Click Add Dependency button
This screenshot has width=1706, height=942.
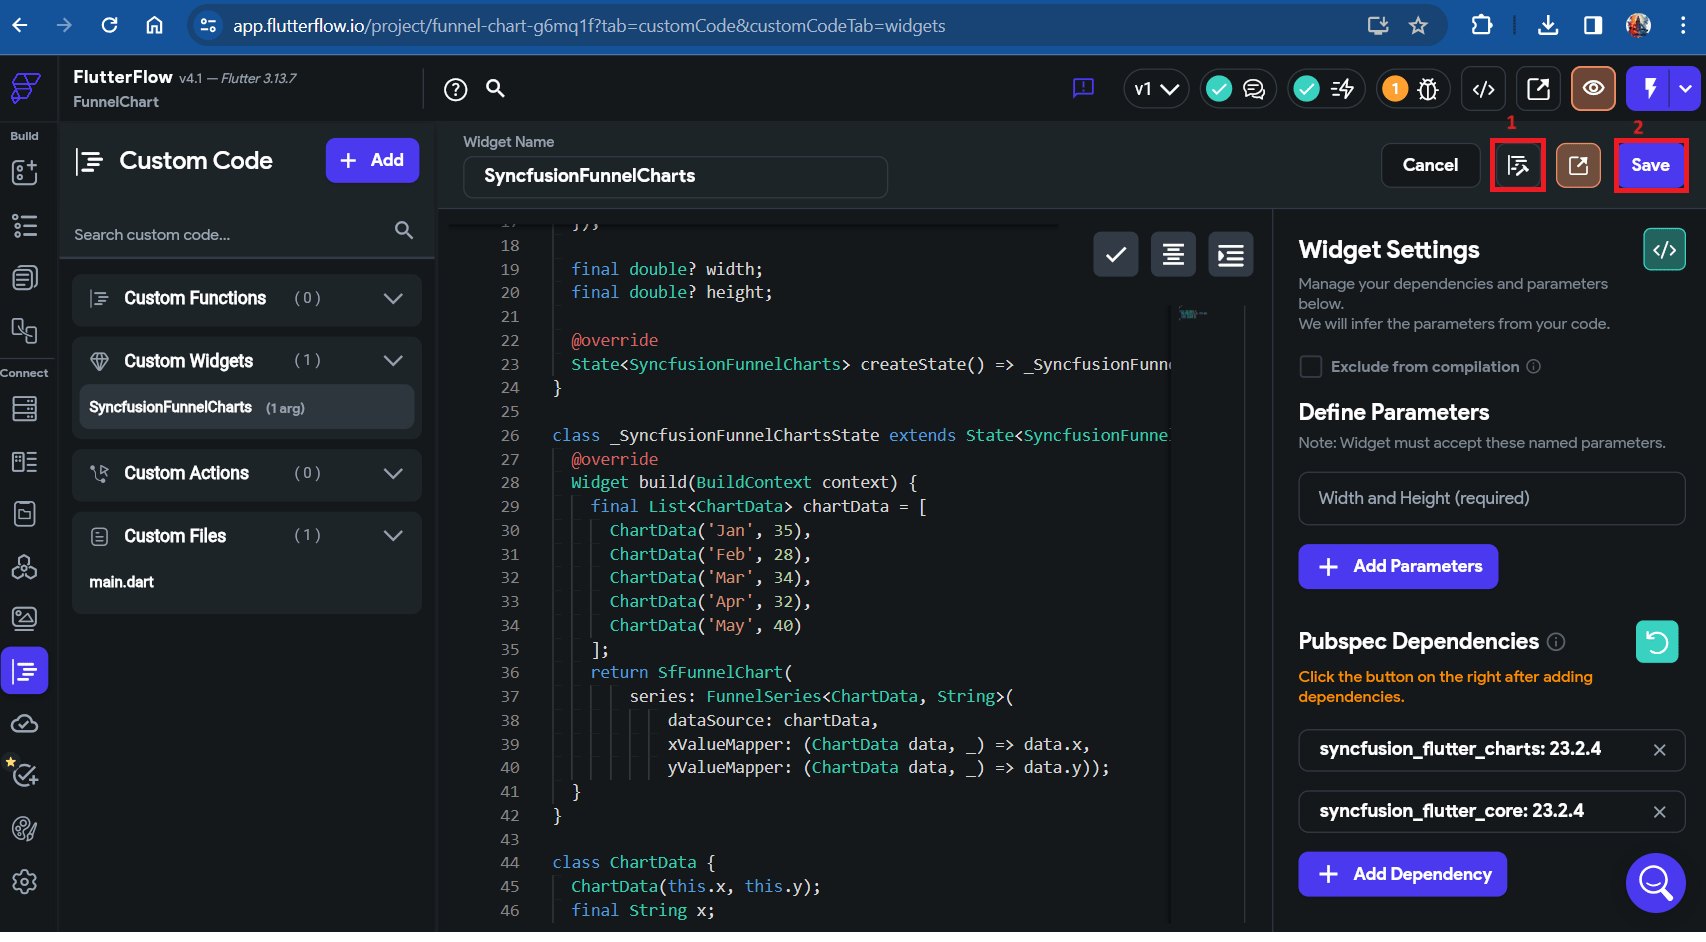(1402, 874)
